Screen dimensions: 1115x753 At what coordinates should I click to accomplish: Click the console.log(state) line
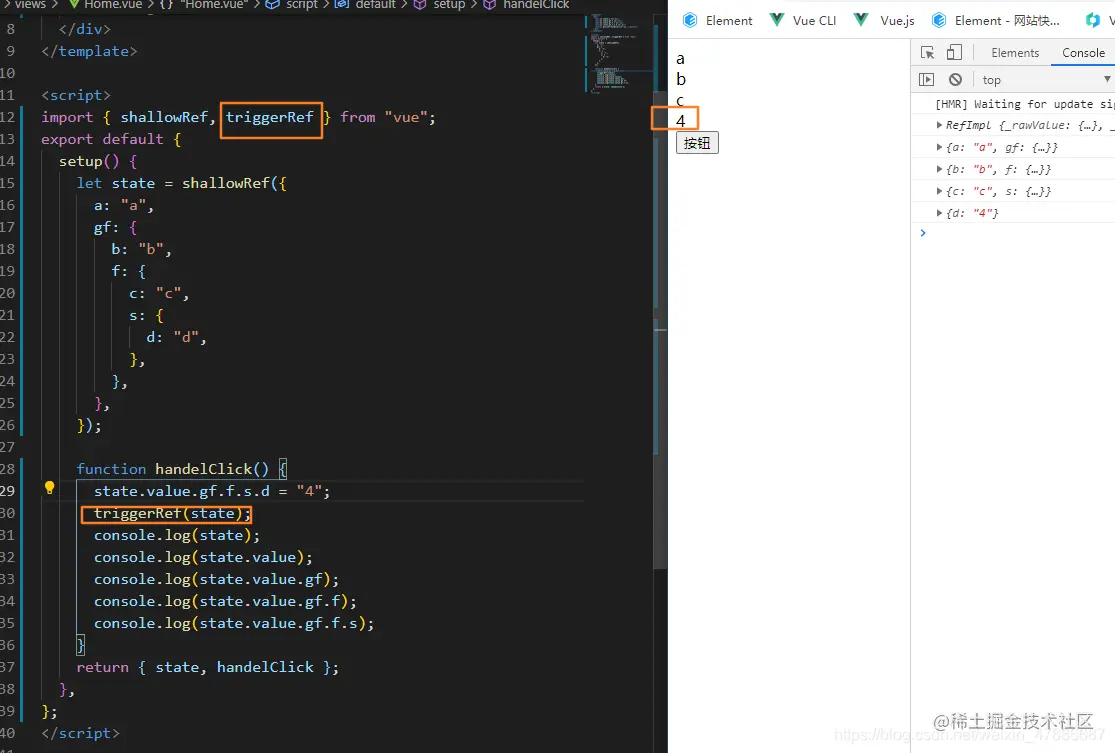pyautogui.click(x=176, y=535)
